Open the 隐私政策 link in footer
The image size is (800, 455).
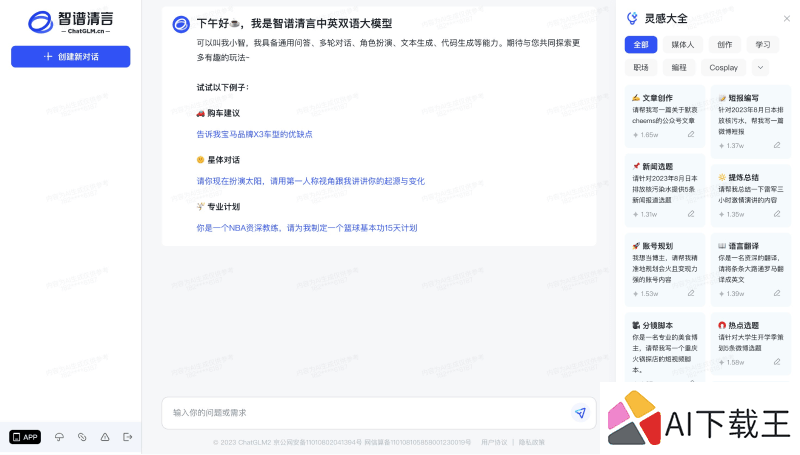click(532, 442)
